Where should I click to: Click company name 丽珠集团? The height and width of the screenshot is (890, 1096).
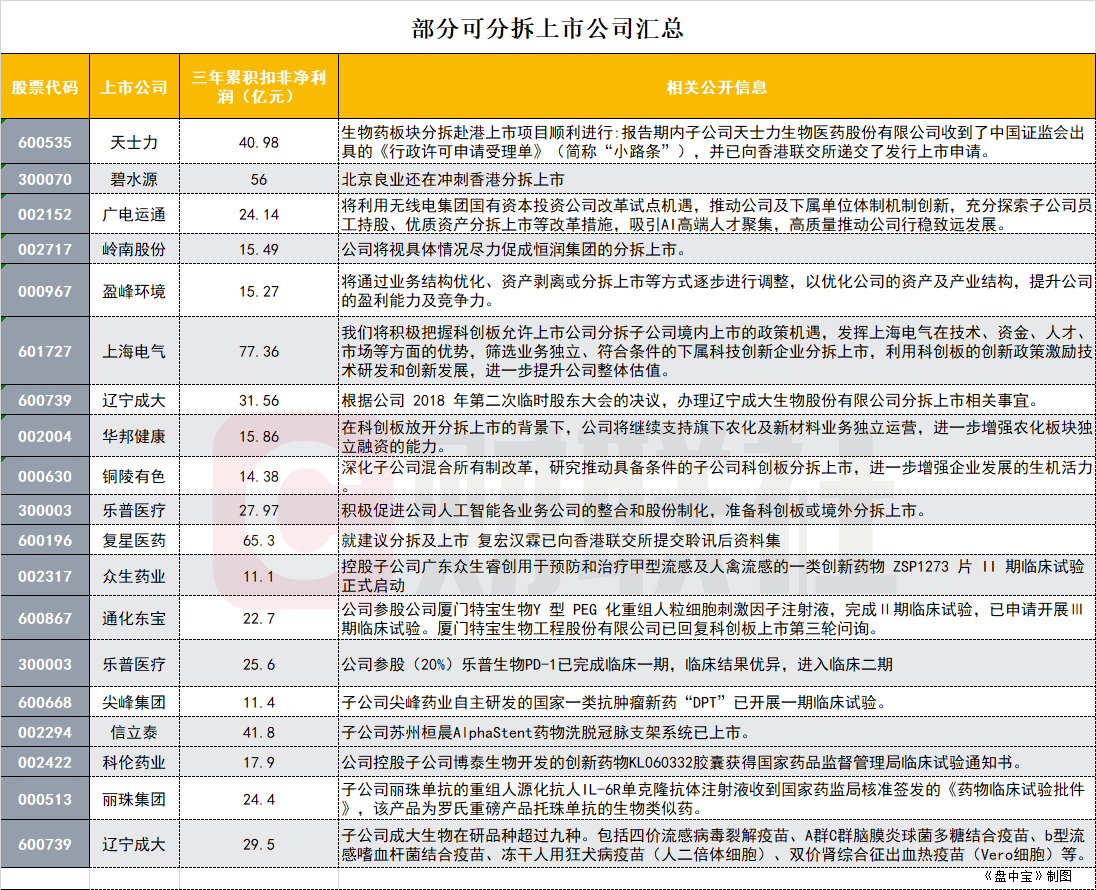tap(134, 799)
